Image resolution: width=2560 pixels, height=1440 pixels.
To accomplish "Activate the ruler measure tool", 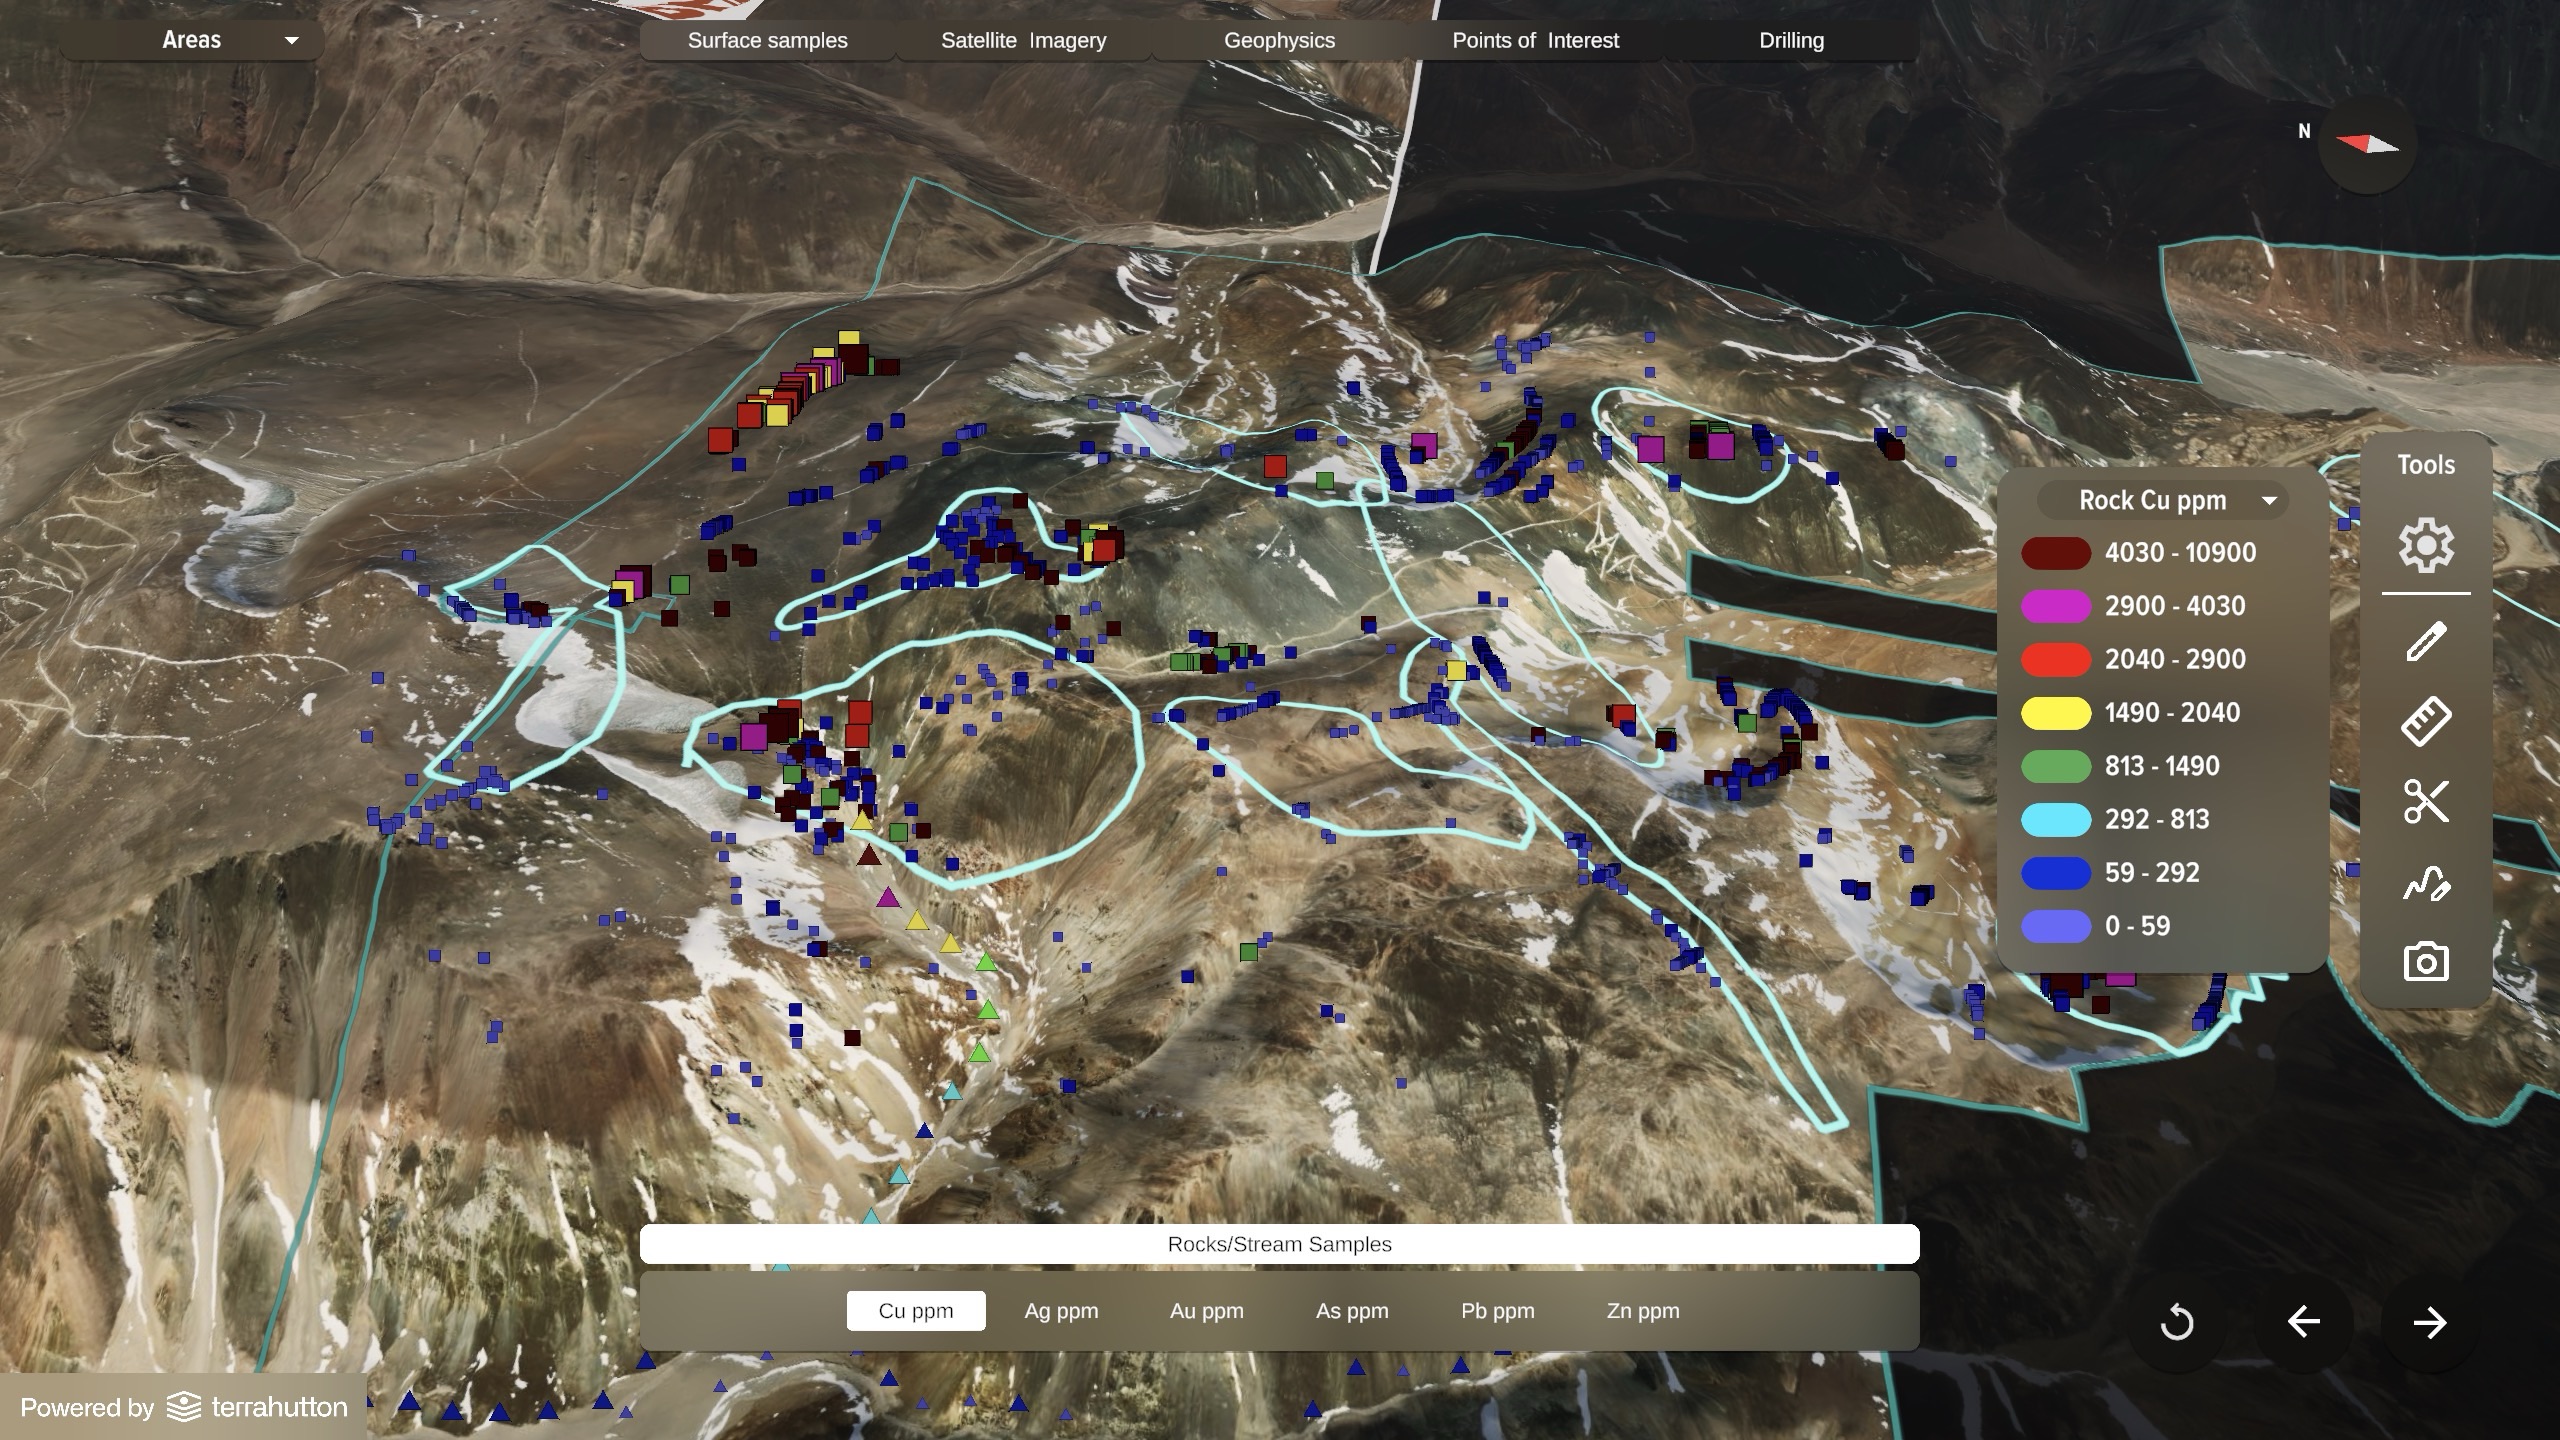I will [2425, 721].
